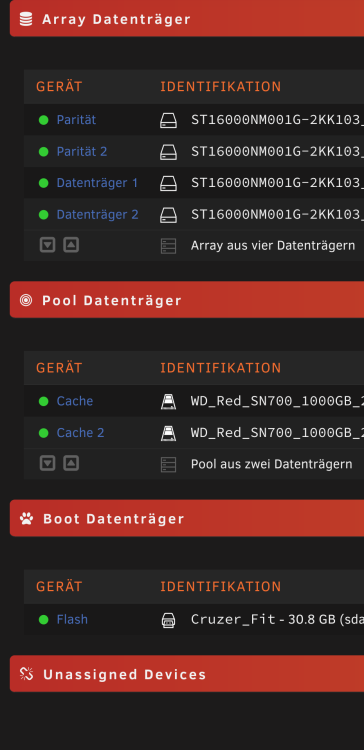364x750 pixels.
Task: Click IDENTIFIKATION column header in Pool table
Action: click(221, 368)
